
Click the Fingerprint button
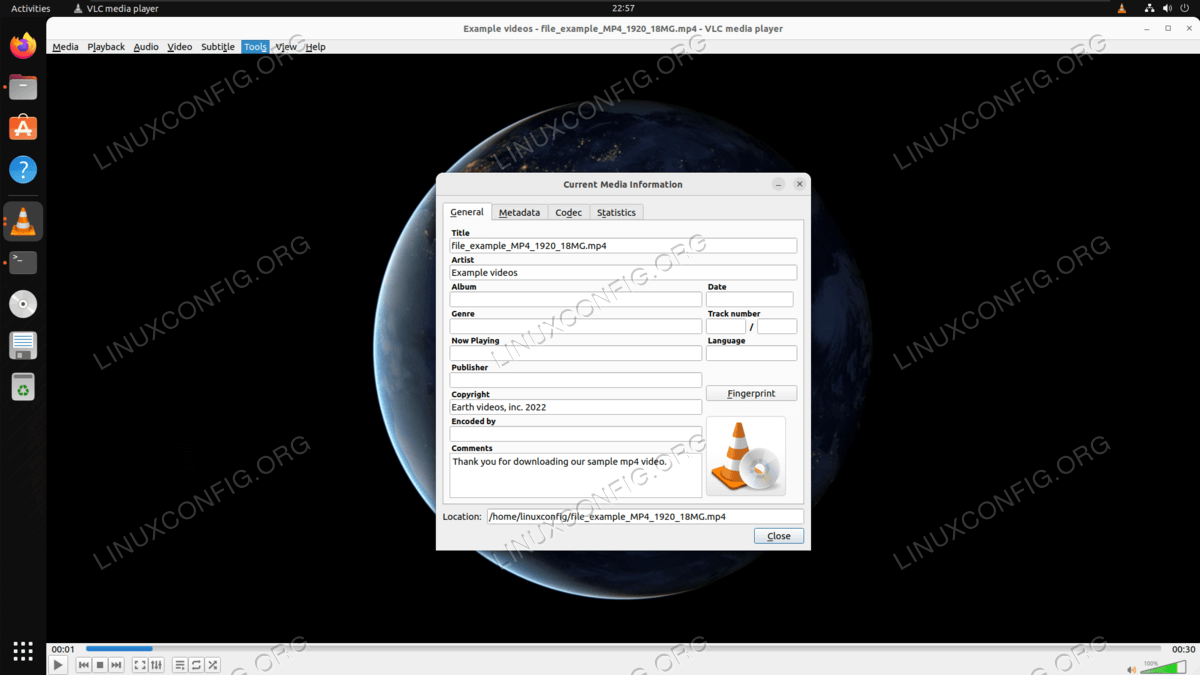tap(751, 393)
